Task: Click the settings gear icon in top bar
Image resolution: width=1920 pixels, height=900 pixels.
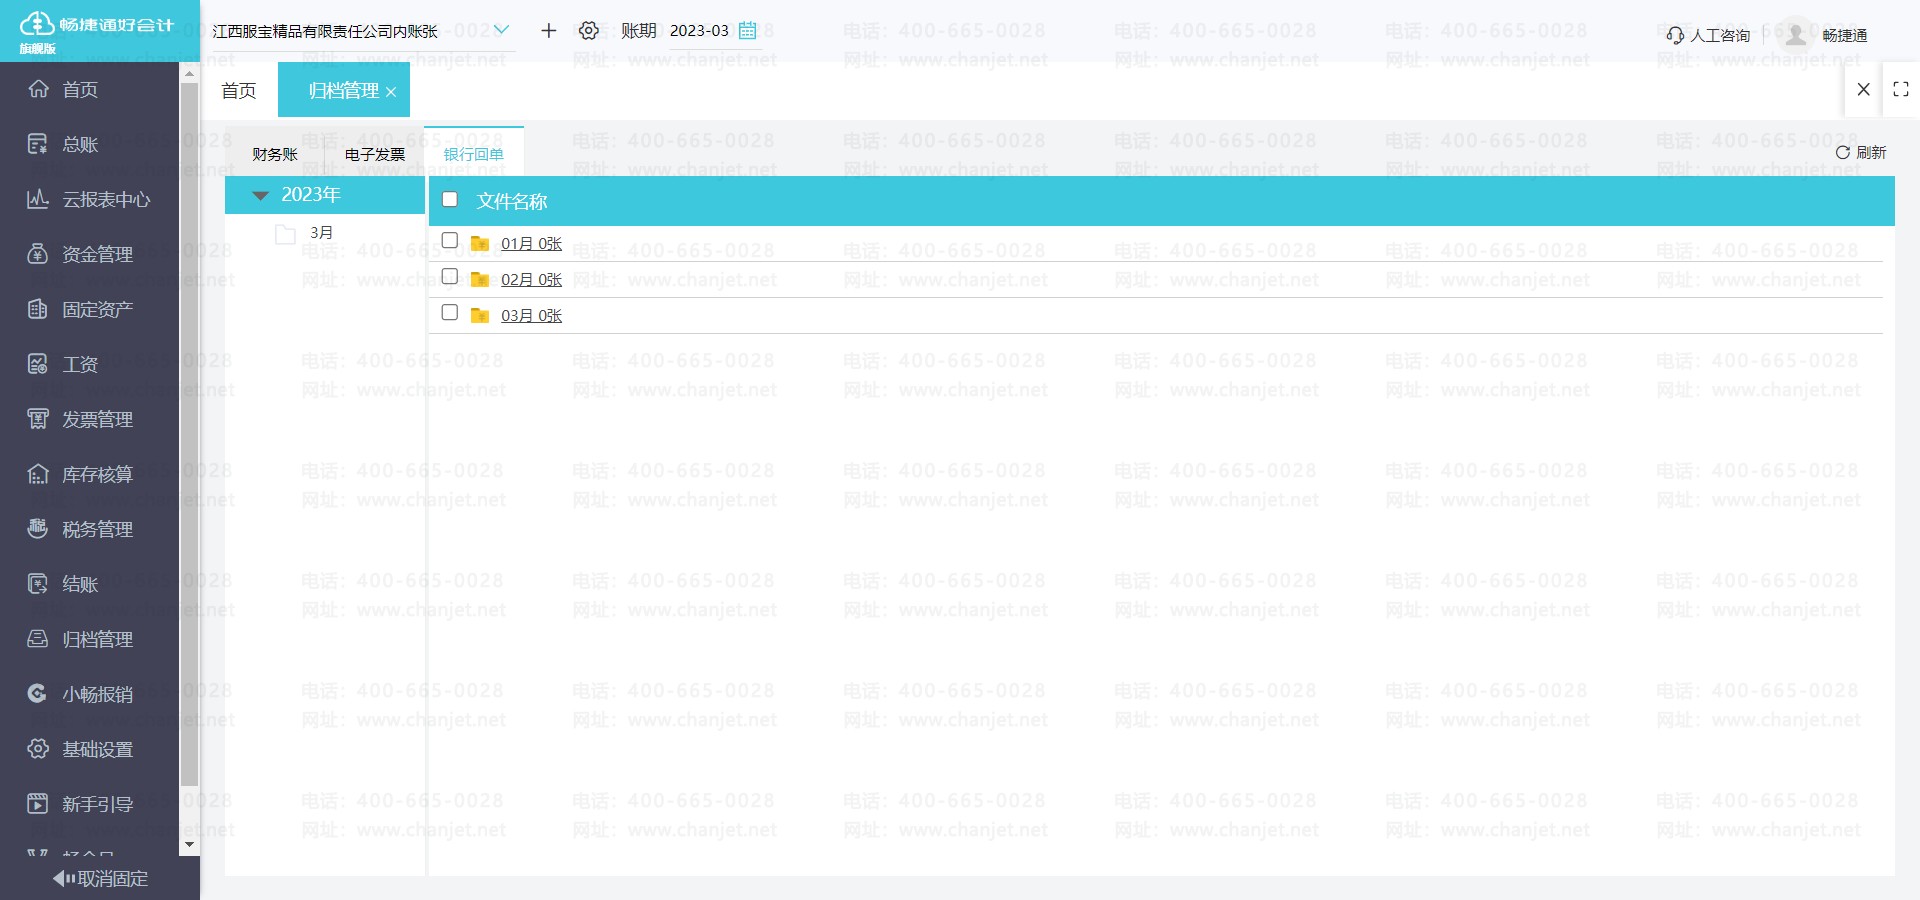Action: (x=589, y=31)
